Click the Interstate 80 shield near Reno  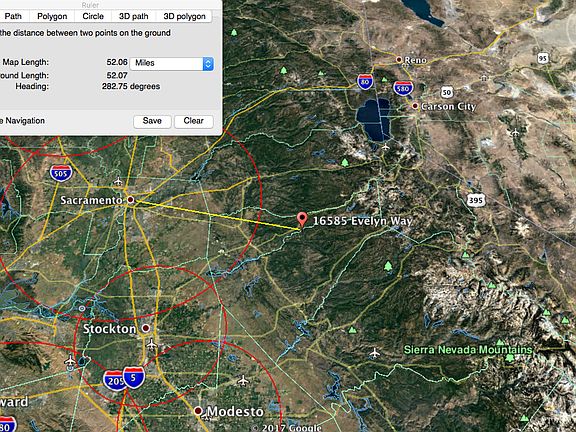pos(365,82)
